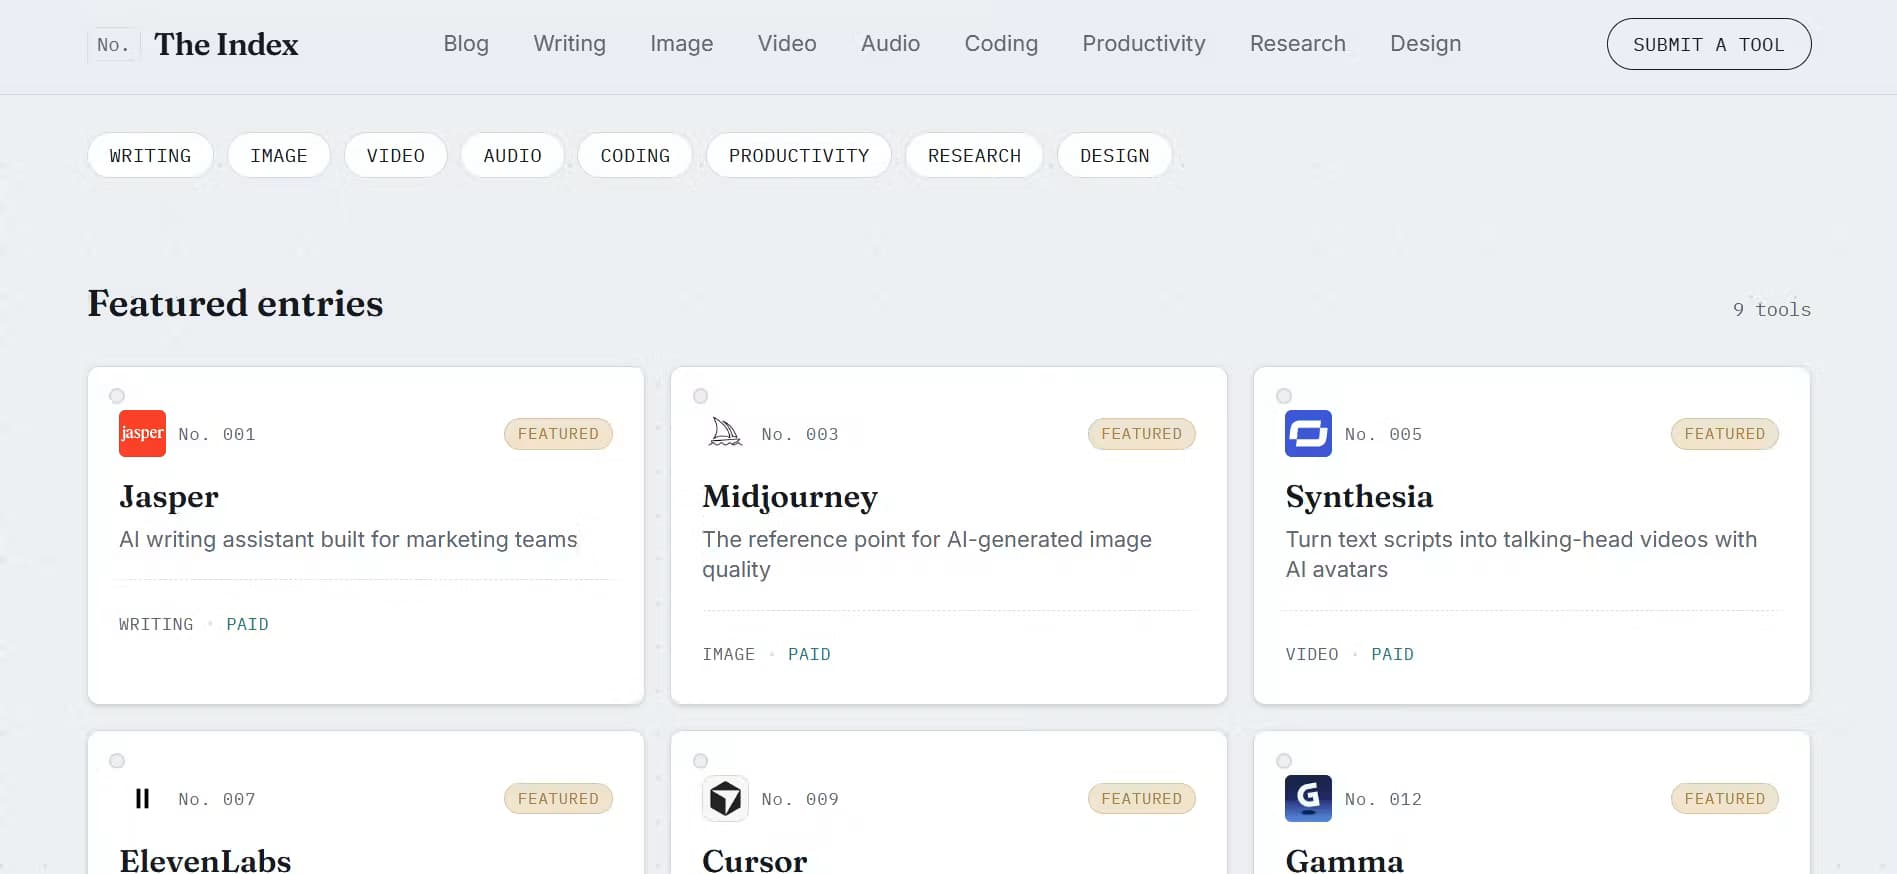Click Synthesia's talking-head videos description

pyautogui.click(x=1521, y=555)
